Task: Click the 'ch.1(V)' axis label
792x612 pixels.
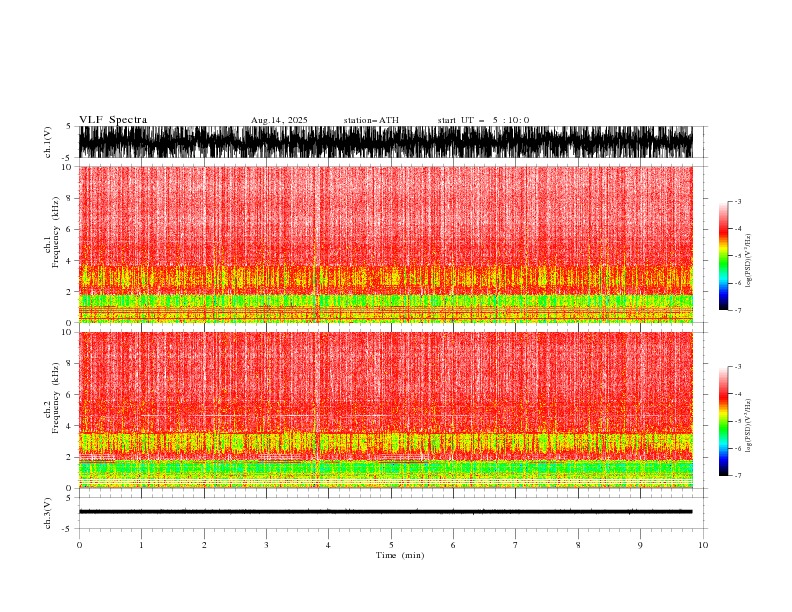Action: 48,142
